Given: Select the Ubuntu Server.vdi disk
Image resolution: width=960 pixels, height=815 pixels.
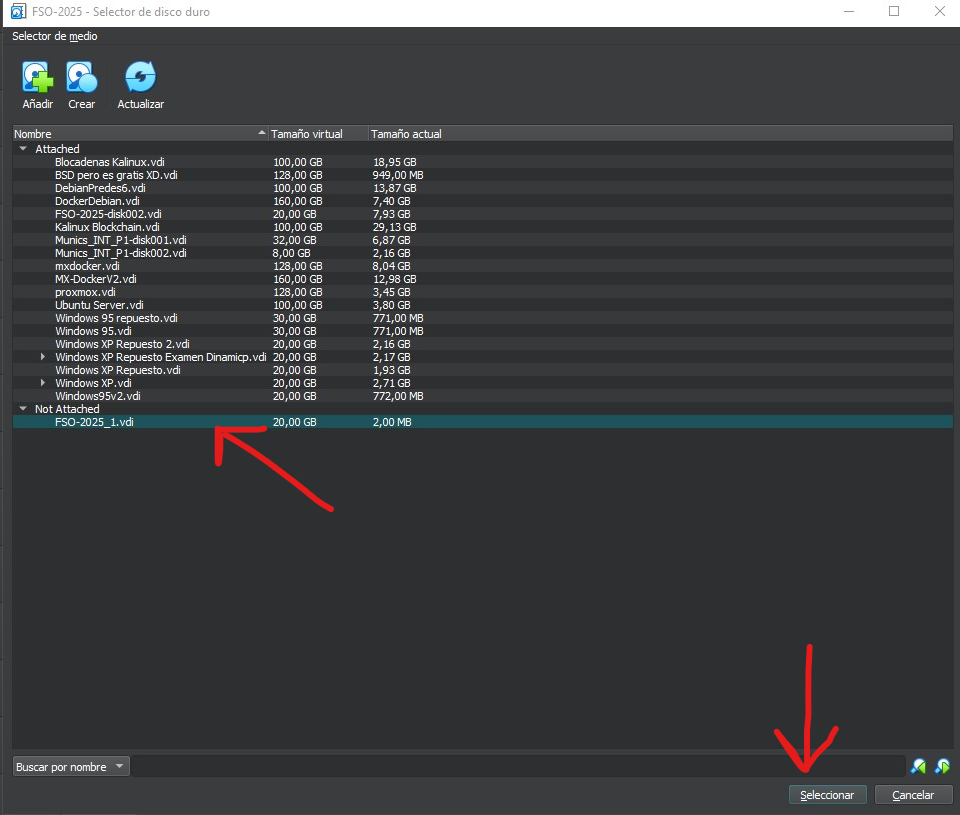Looking at the screenshot, I should click(x=99, y=305).
